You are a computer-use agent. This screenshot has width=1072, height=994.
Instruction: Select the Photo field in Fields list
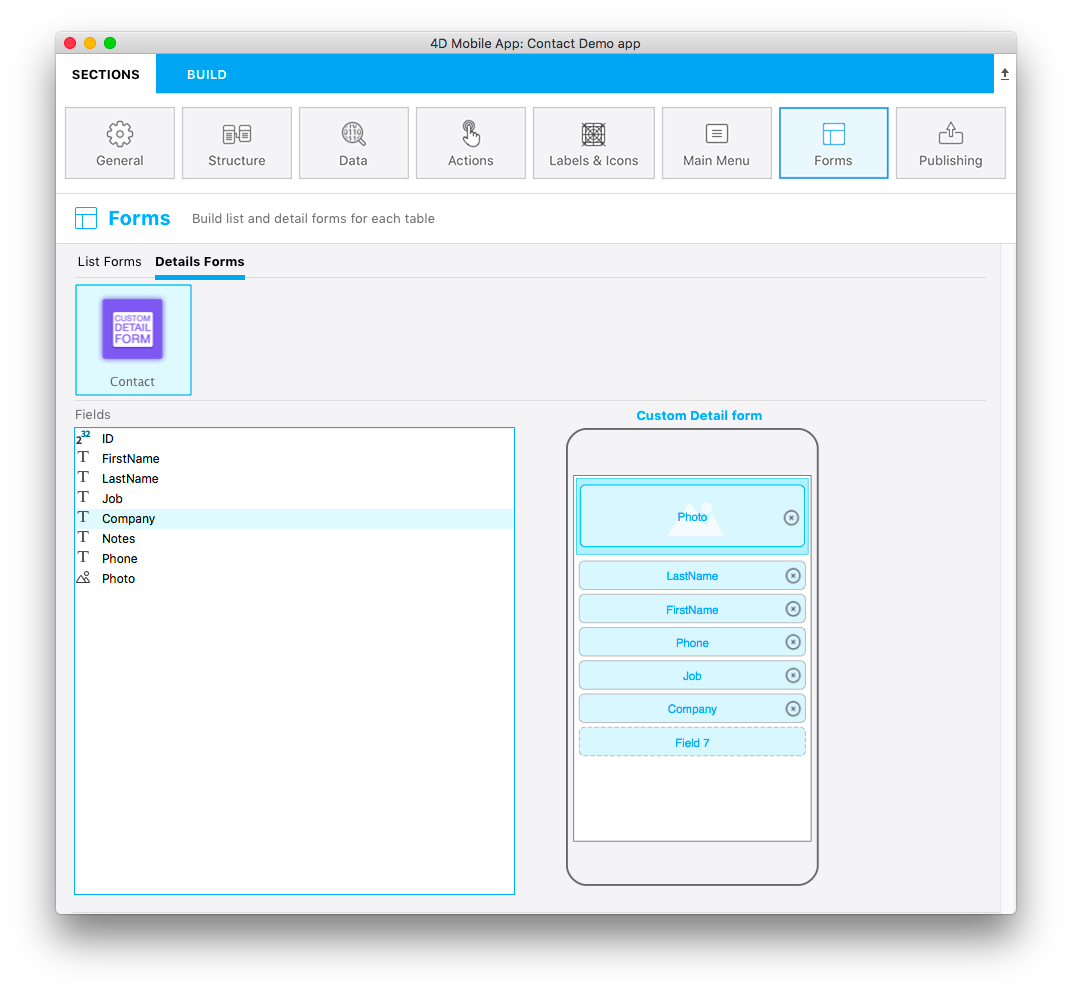pyautogui.click(x=295, y=578)
